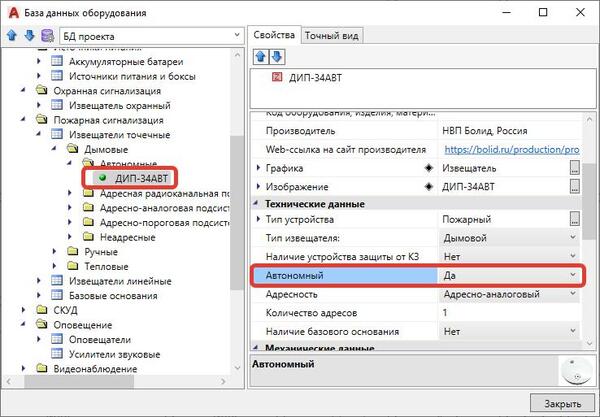Screen dimensions: 600x417
Task: Click the down arrow above the equipment tree
Action: [x=28, y=37]
